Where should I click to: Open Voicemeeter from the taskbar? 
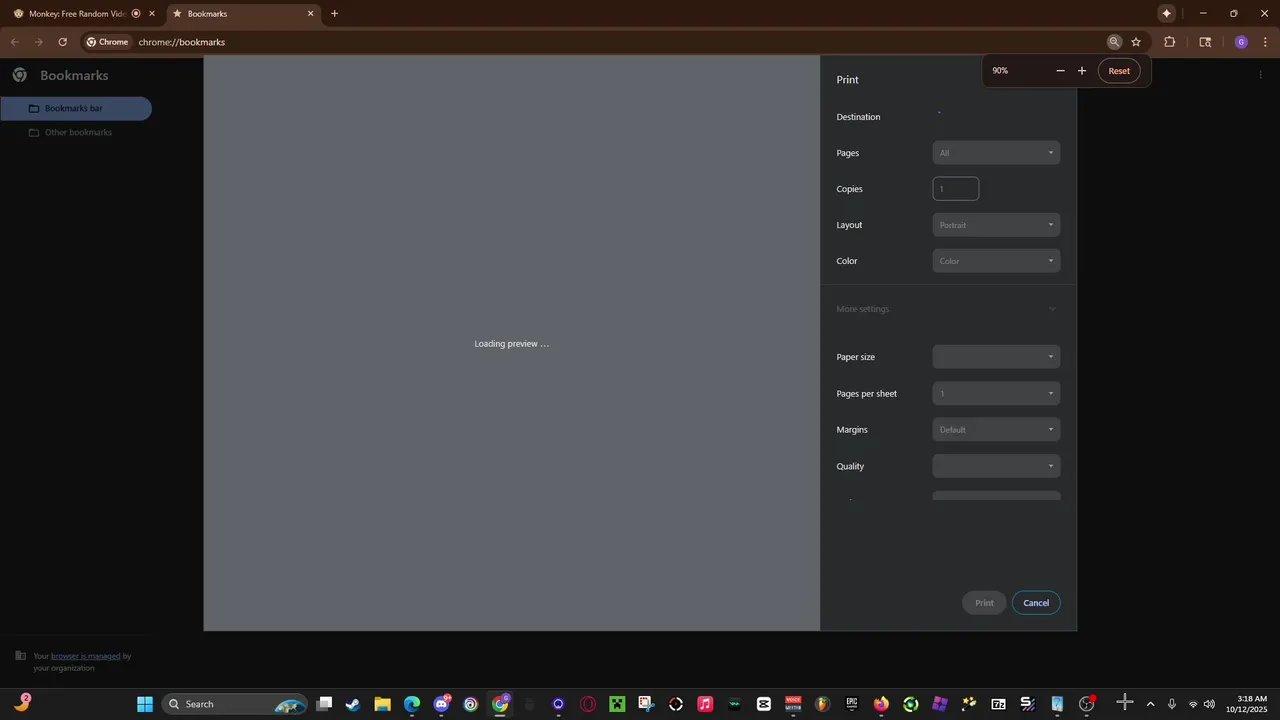[793, 704]
